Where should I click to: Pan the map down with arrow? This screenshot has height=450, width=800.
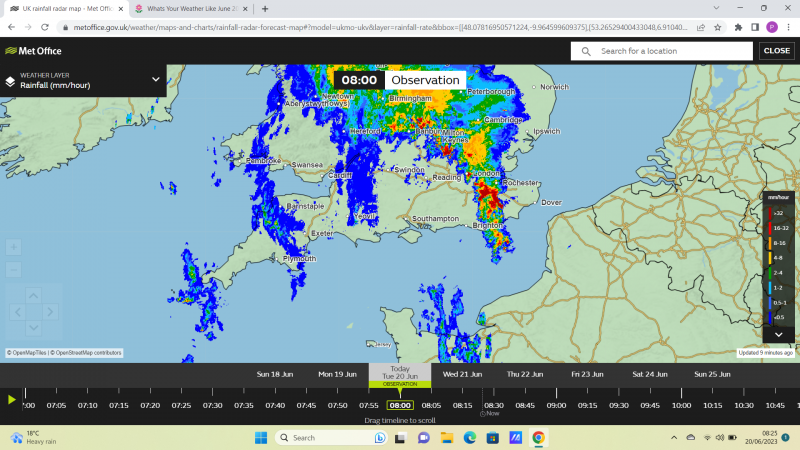pyautogui.click(x=34, y=327)
